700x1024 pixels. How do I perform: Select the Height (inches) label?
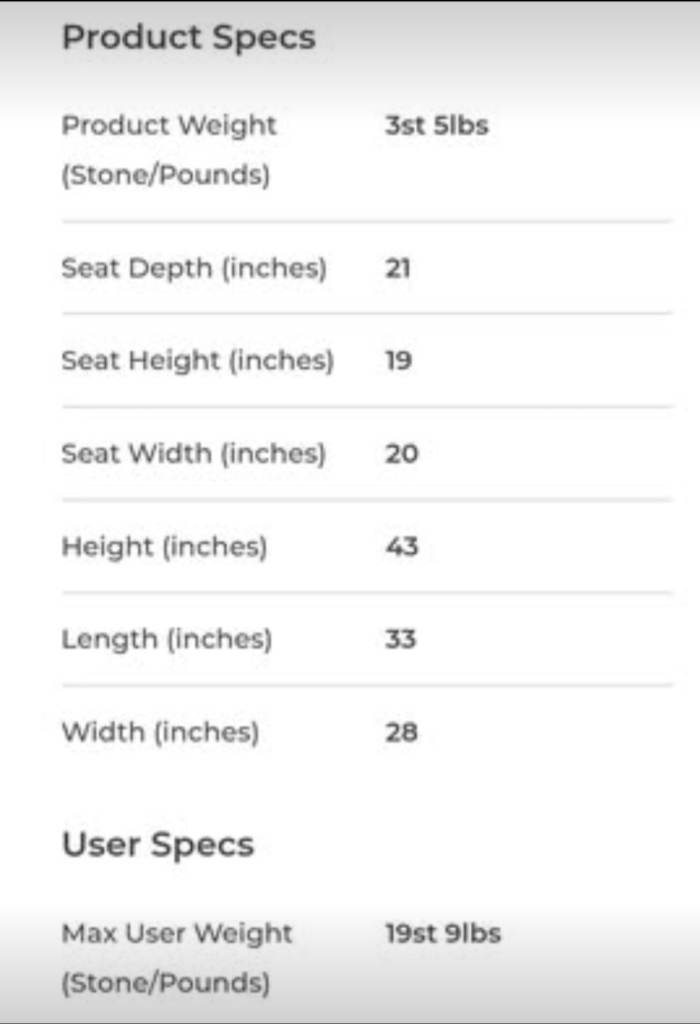(x=165, y=547)
